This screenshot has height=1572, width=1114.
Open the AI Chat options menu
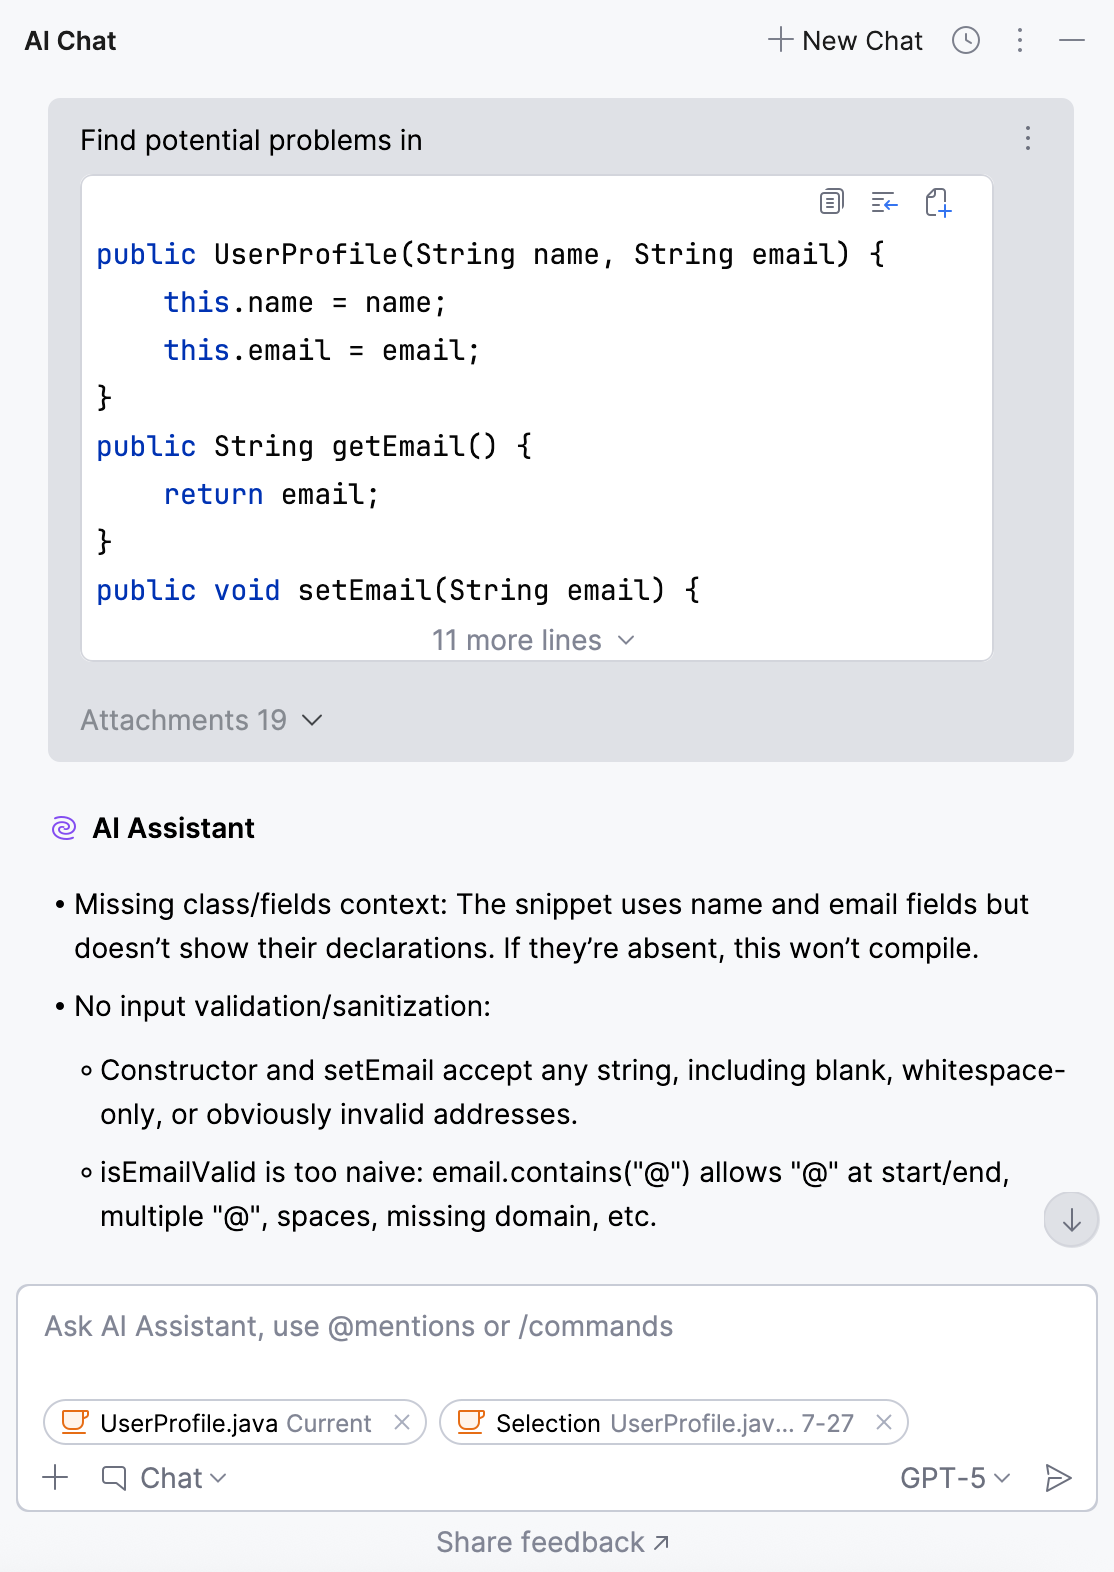[x=1020, y=40]
